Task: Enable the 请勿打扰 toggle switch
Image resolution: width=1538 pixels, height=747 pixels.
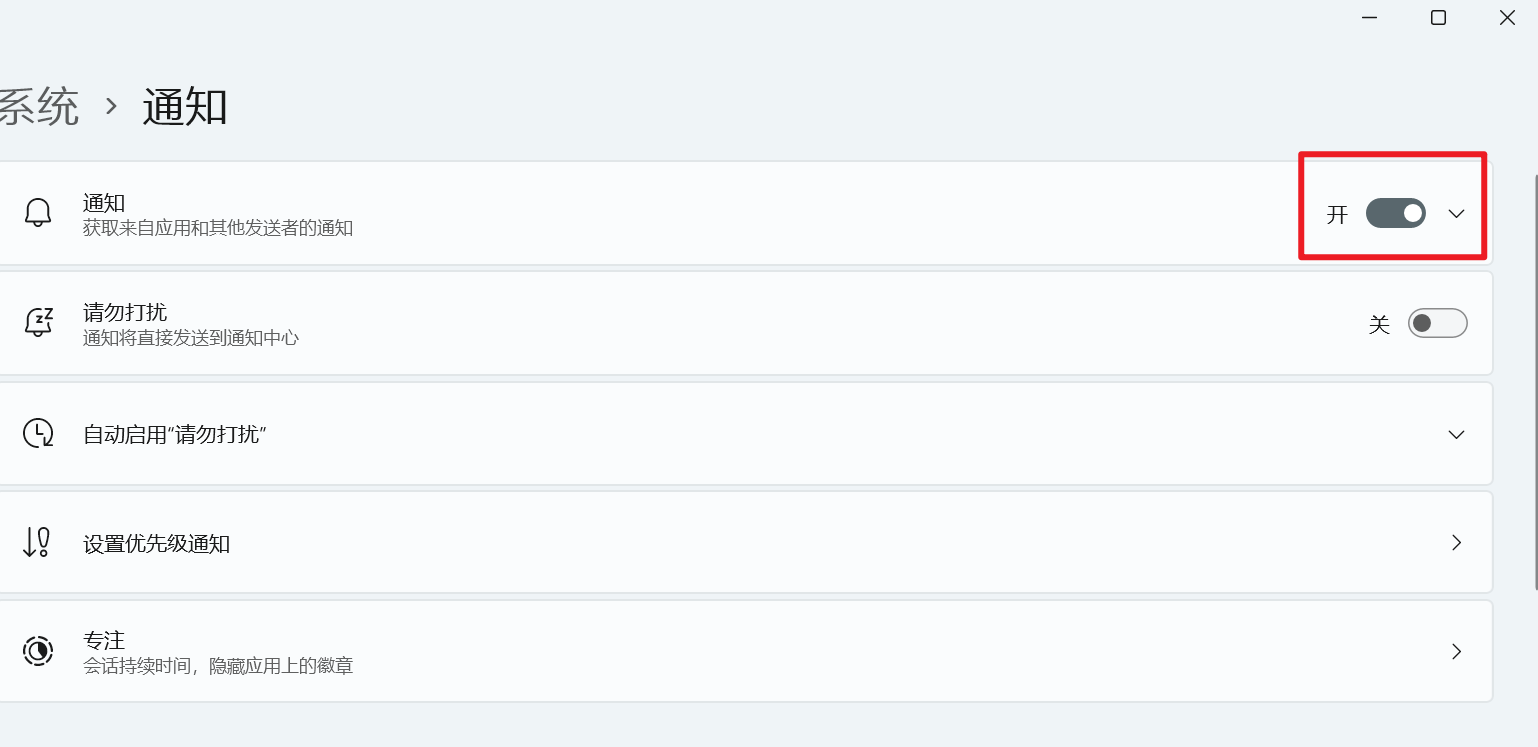Action: coord(1437,323)
